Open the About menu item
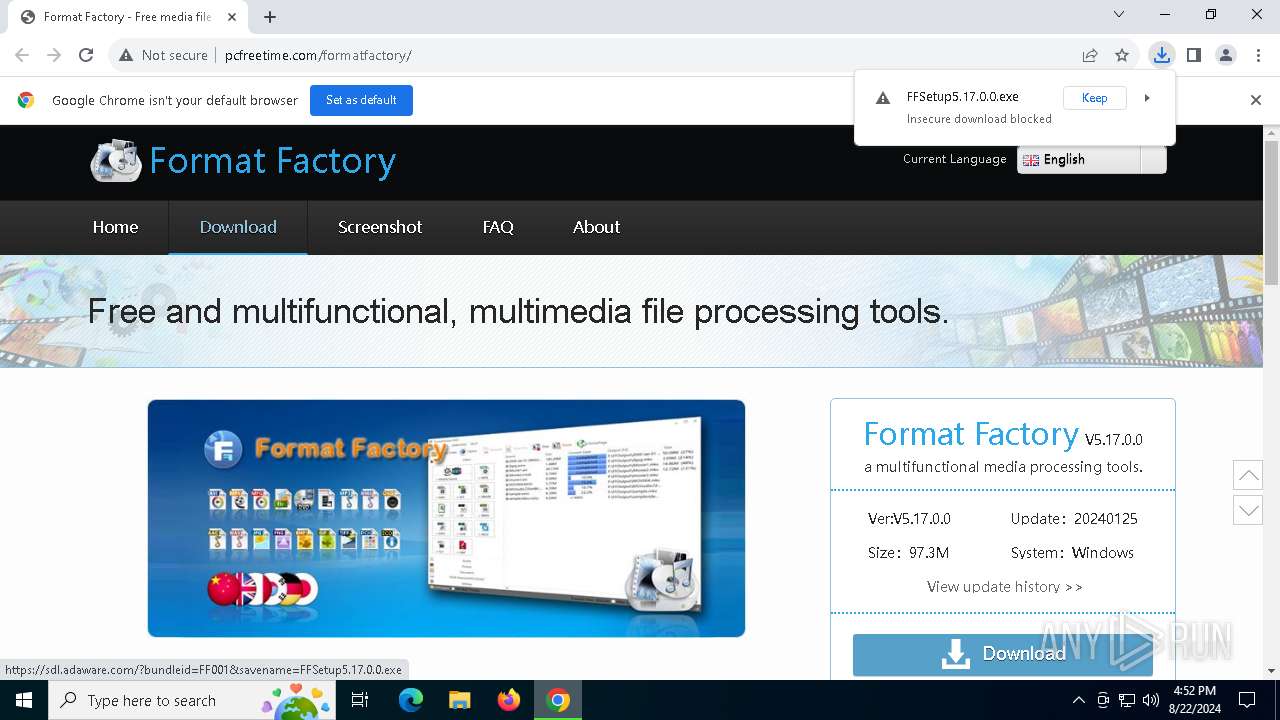Viewport: 1280px width, 720px height. click(597, 227)
